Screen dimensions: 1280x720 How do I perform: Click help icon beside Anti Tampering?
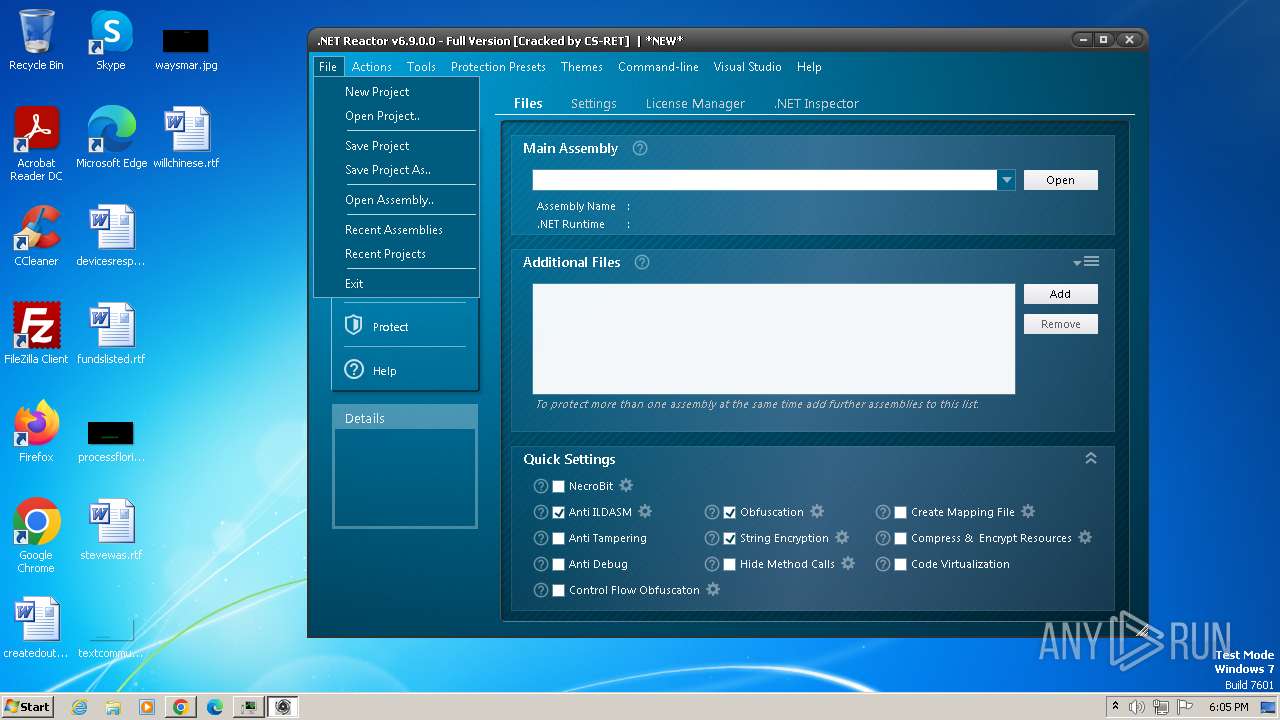pos(541,538)
